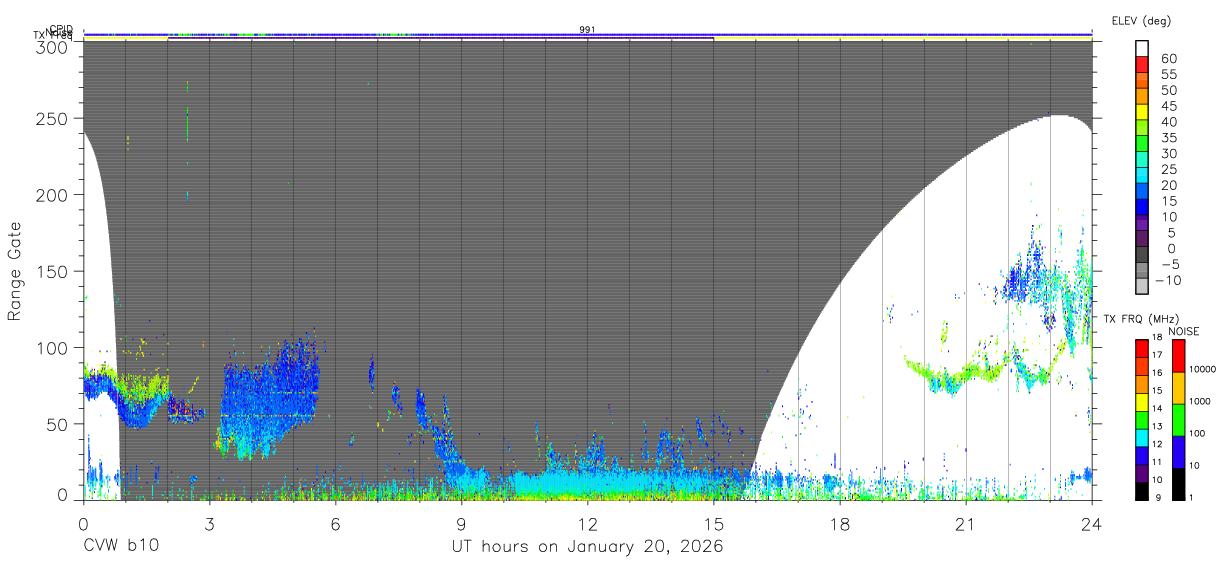The width and height of the screenshot is (1228, 567).
Task: Select the 45 label on the ELEV scale
Action: point(1168,106)
